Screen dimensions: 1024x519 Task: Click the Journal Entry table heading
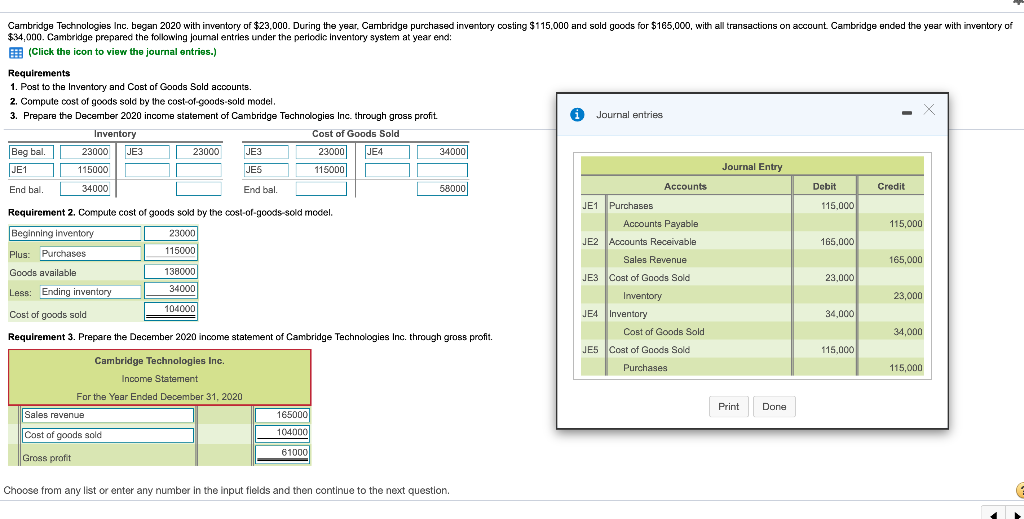(x=752, y=167)
